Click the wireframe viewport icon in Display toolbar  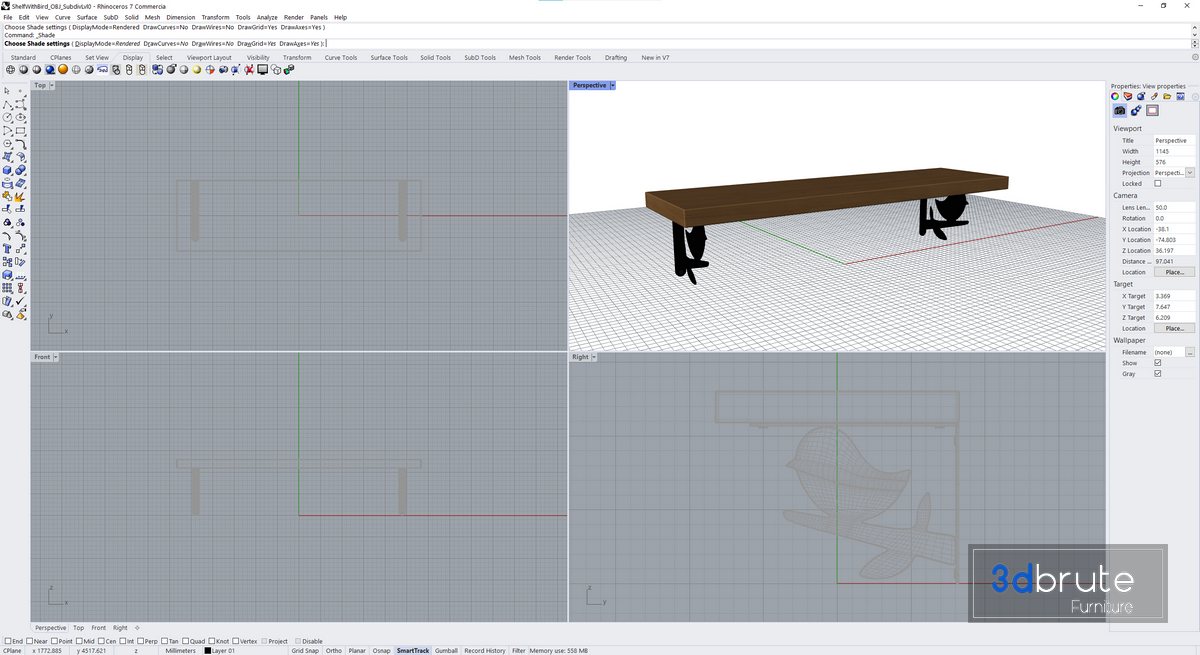point(11,70)
